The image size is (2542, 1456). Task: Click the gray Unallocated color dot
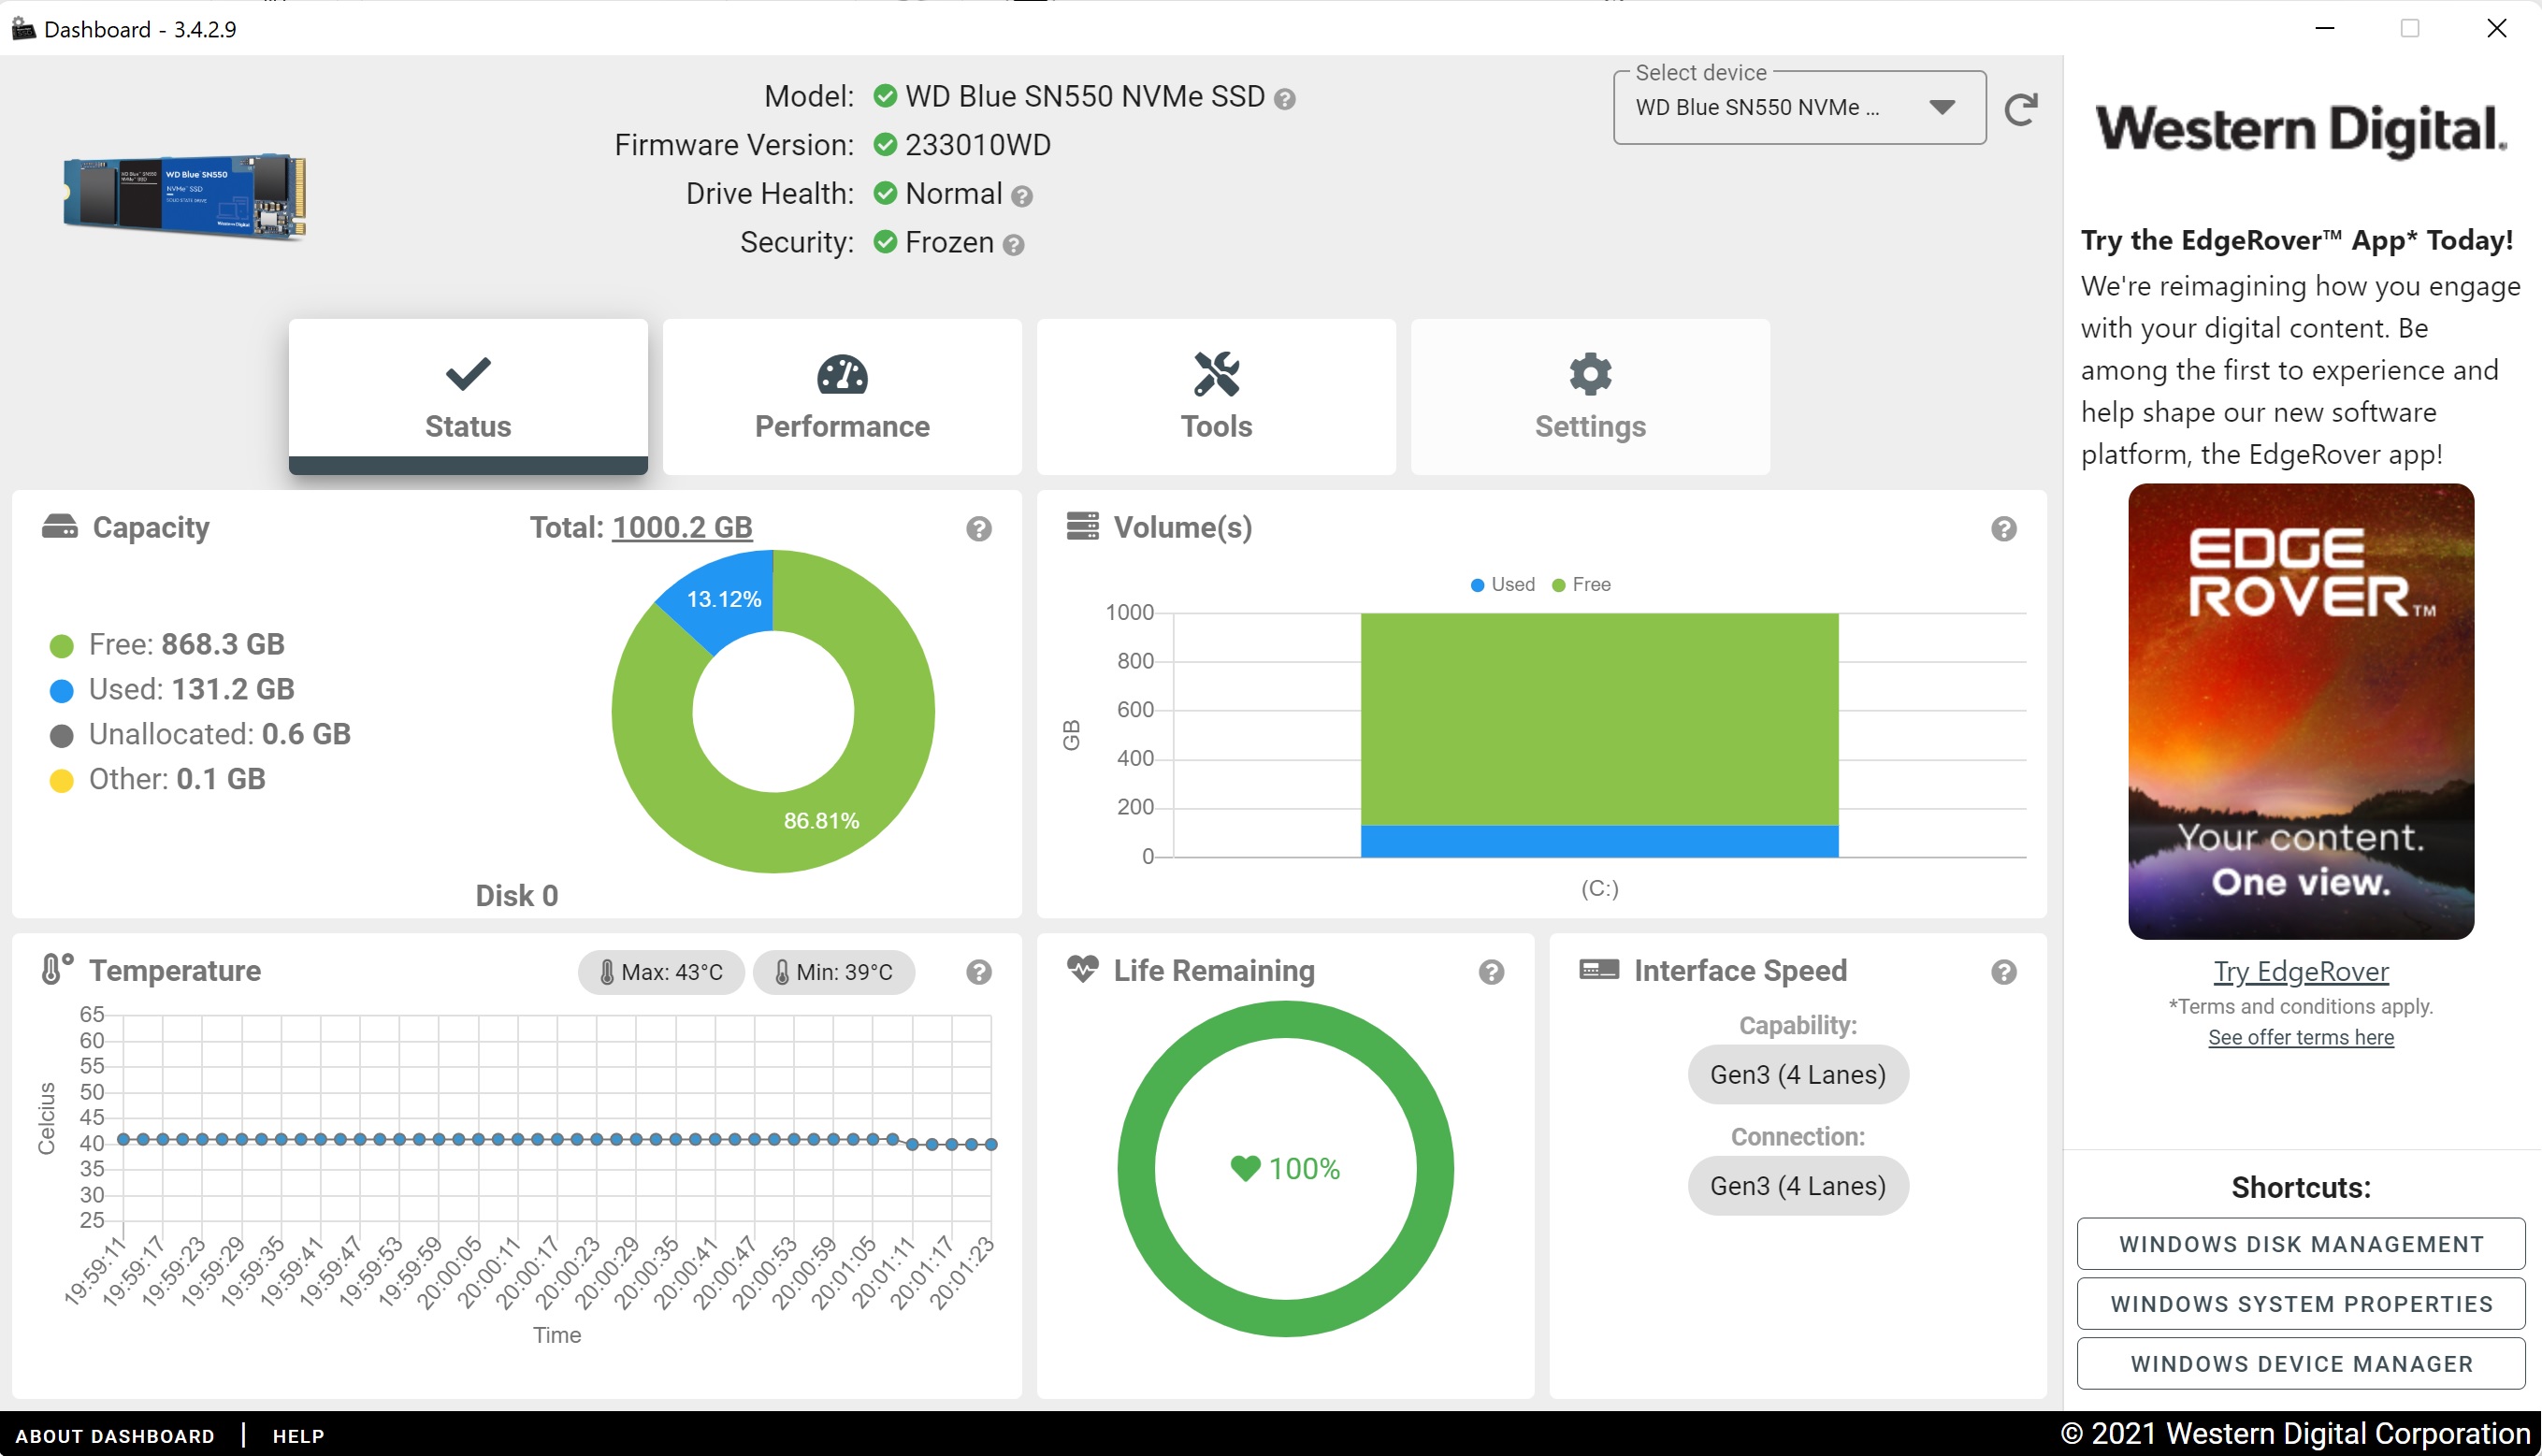(x=62, y=736)
